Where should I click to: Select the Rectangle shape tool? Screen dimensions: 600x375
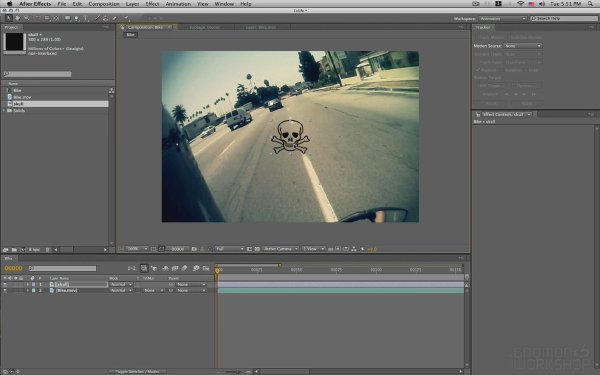[68, 18]
